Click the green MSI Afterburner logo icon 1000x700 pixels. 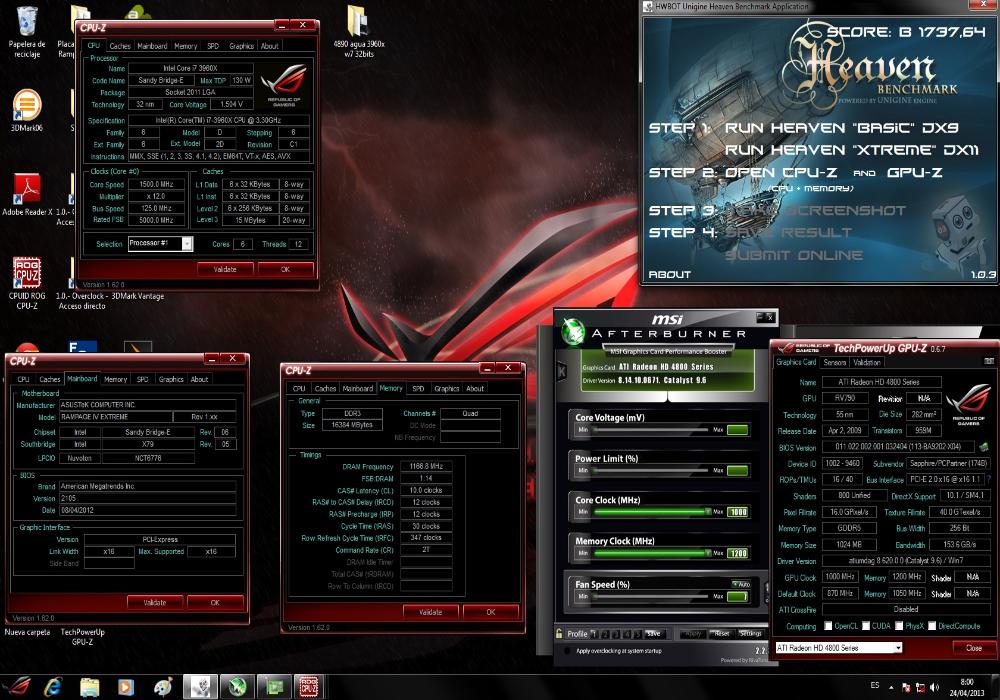(x=573, y=332)
